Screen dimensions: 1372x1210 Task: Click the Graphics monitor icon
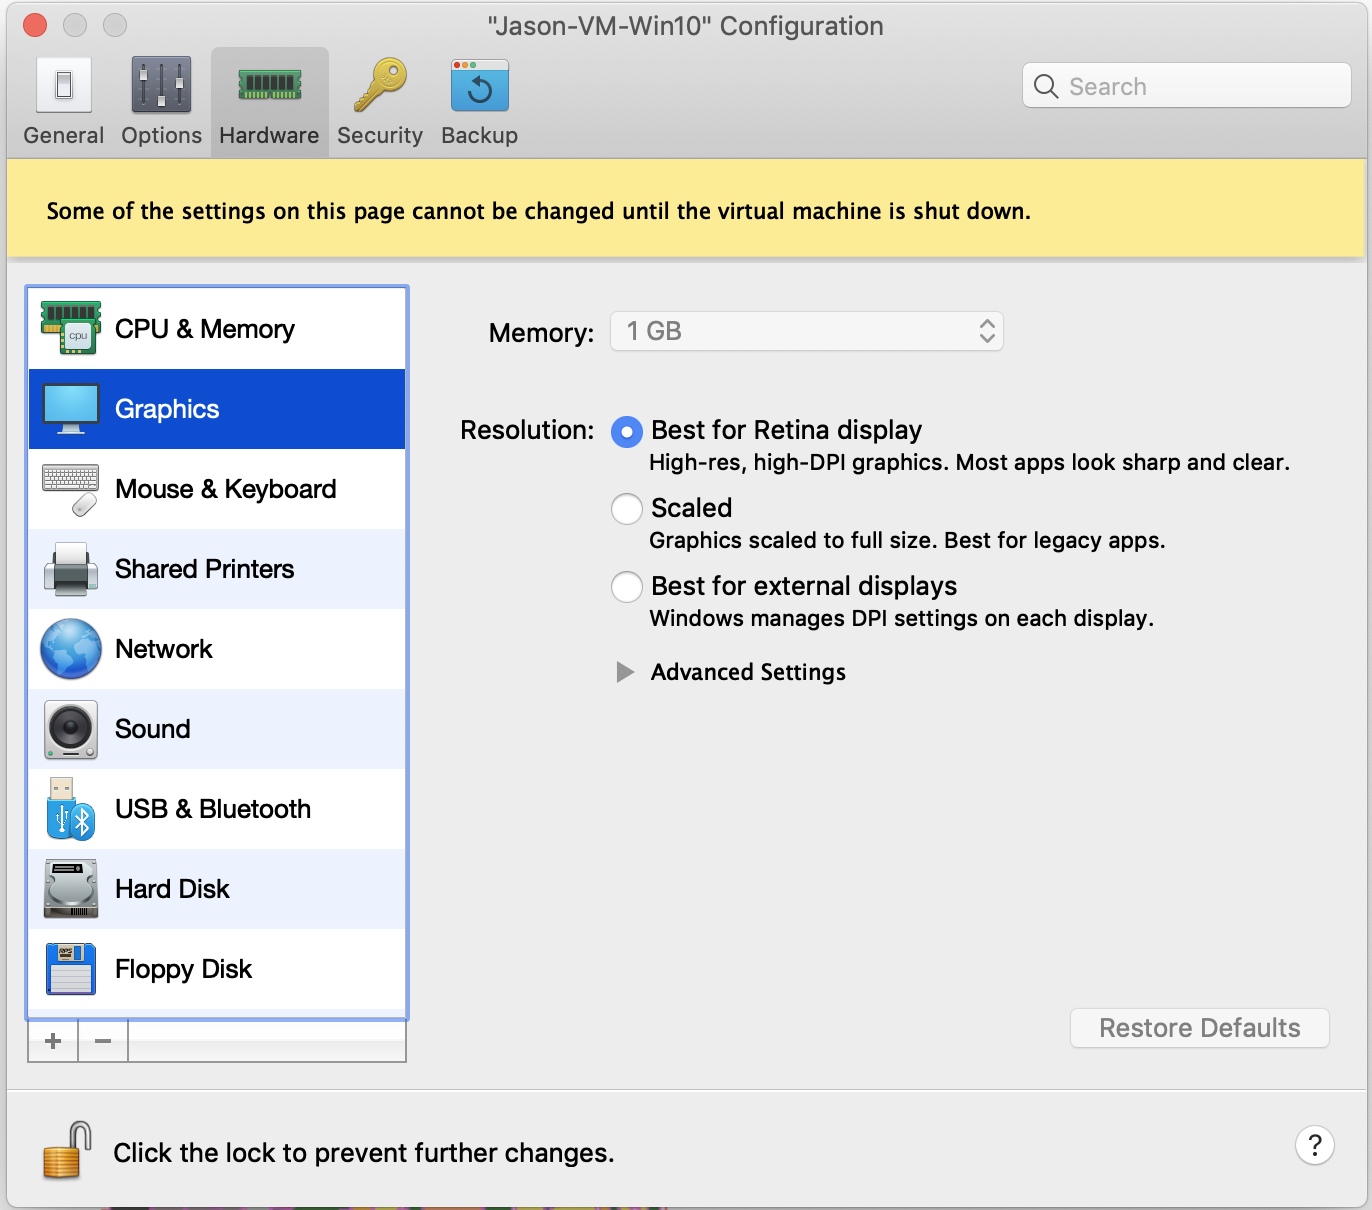(x=71, y=409)
